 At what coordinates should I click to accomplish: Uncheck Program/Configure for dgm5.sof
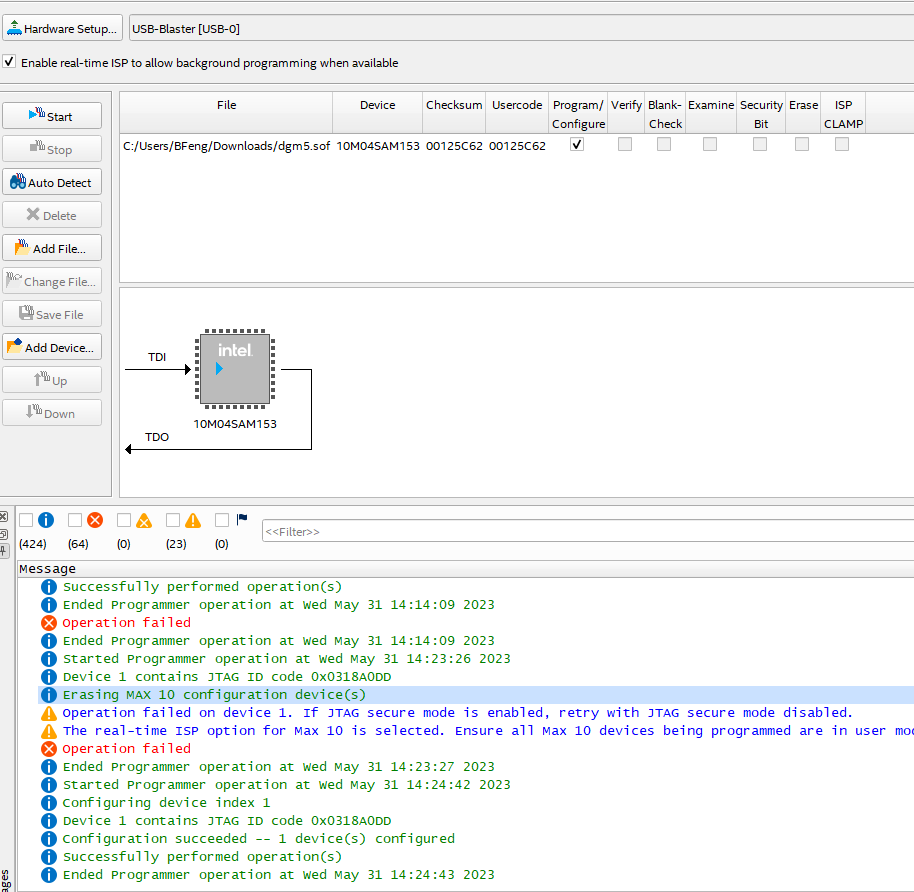tap(577, 144)
